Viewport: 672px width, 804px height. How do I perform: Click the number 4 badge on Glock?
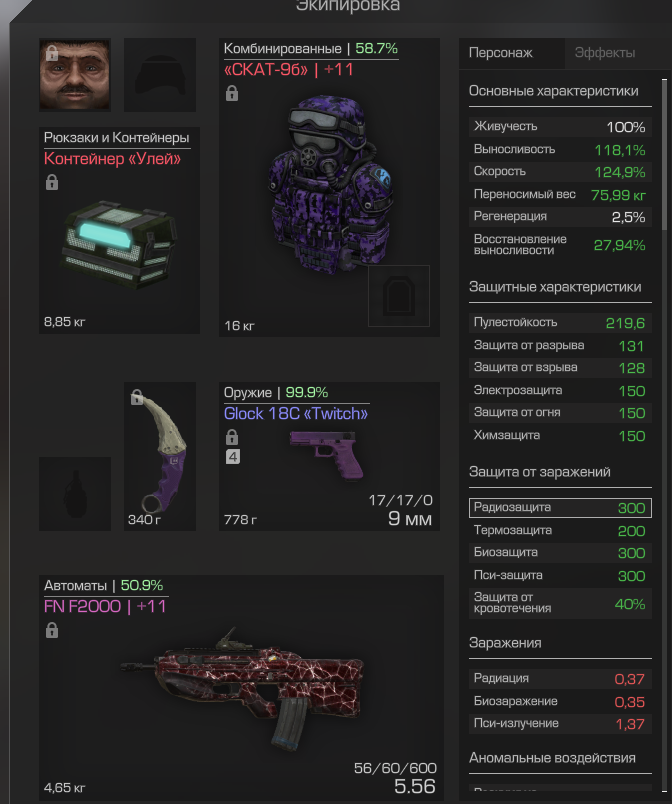(x=233, y=456)
